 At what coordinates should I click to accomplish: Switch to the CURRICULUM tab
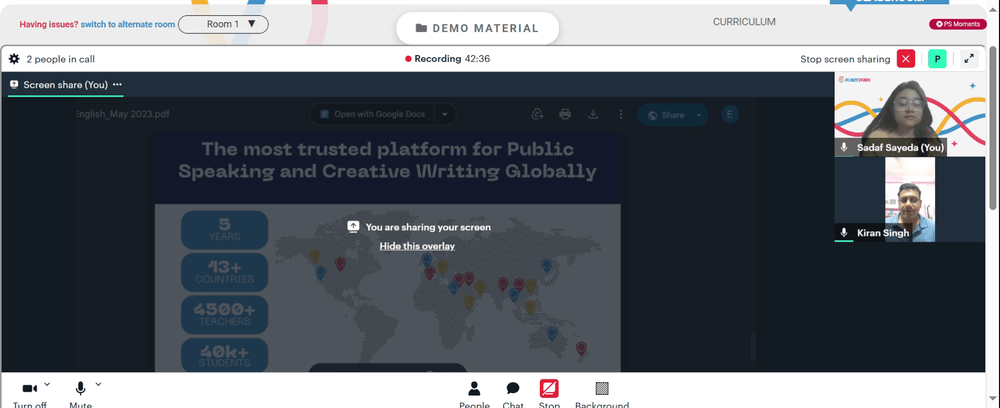click(x=744, y=22)
